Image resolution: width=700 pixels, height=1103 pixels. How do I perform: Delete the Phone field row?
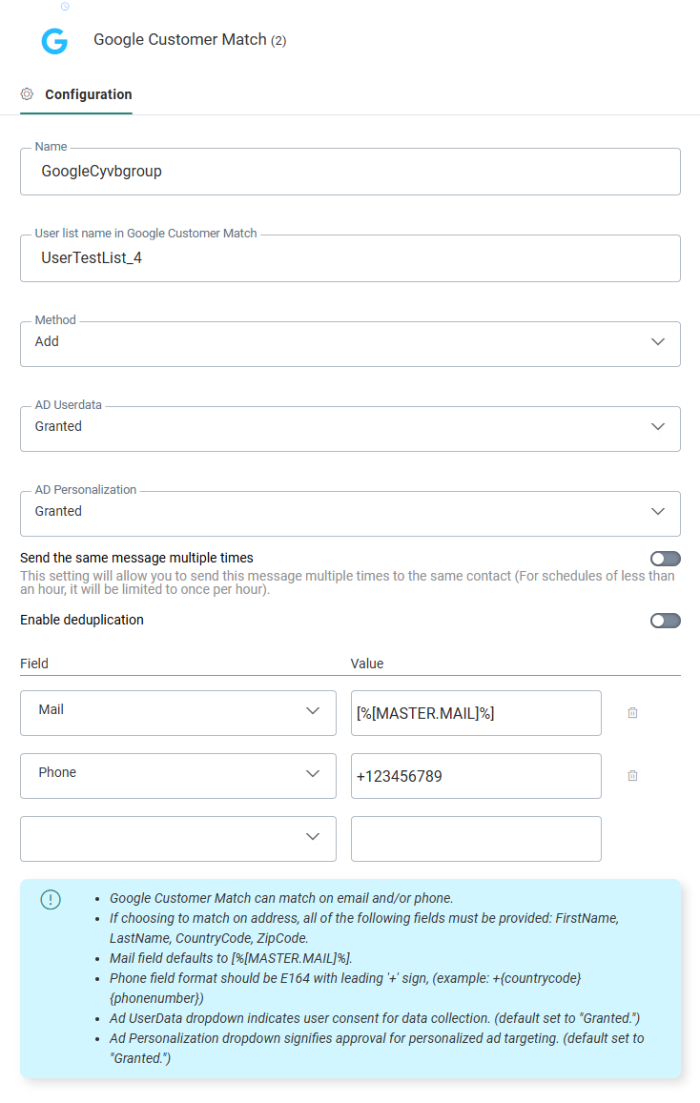[x=632, y=776]
